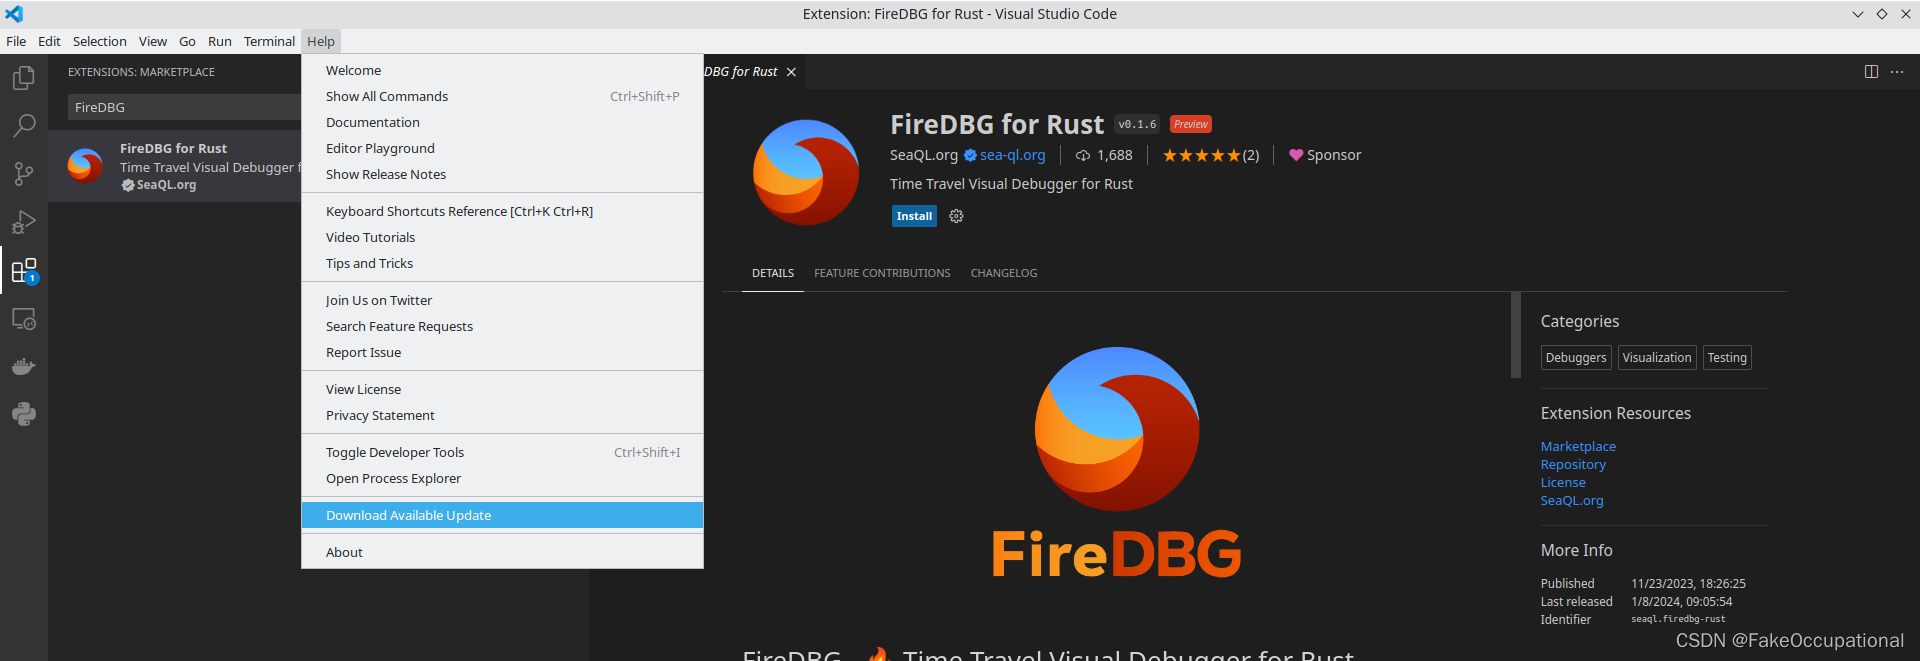The height and width of the screenshot is (661, 1920).
Task: Click the v0.1.6 version badge
Action: 1137,124
